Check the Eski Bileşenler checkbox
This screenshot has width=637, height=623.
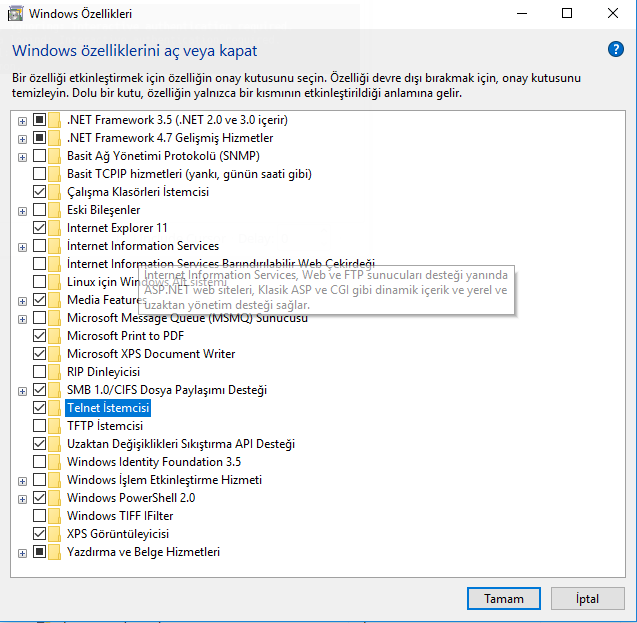tap(39, 210)
